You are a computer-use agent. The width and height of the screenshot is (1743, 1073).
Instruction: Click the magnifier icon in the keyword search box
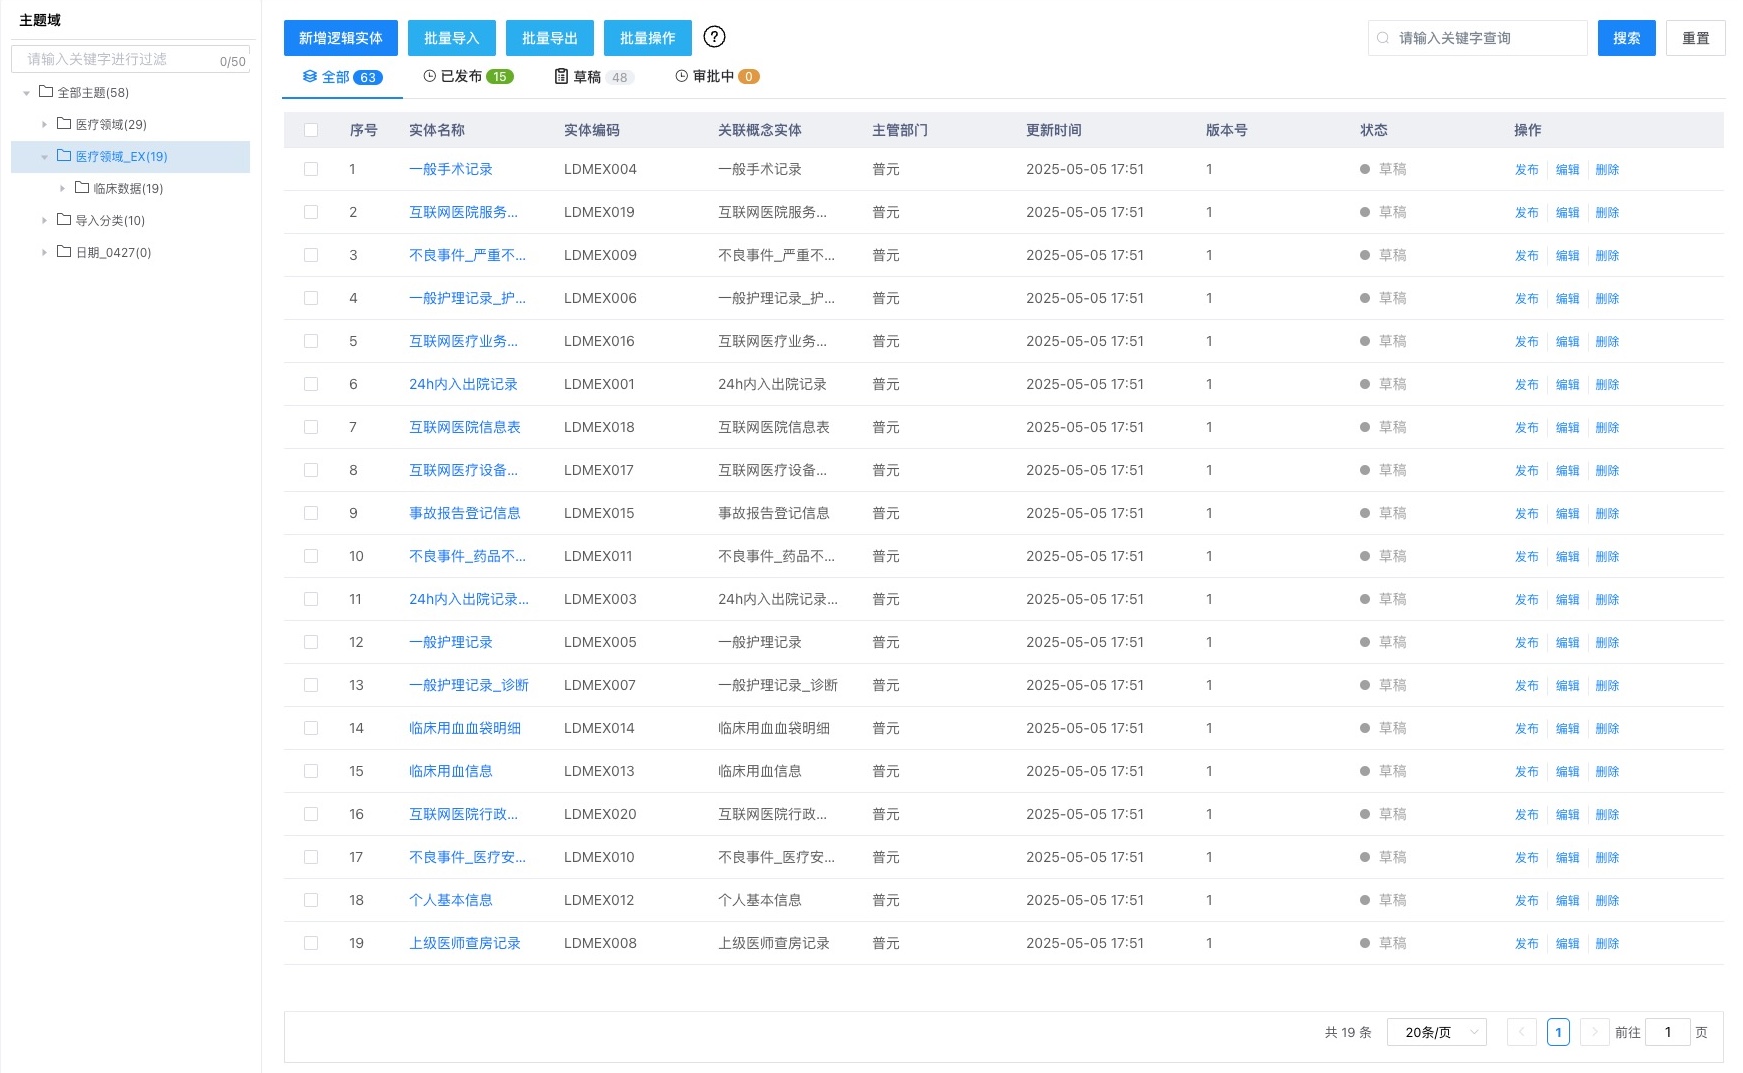click(x=1382, y=38)
